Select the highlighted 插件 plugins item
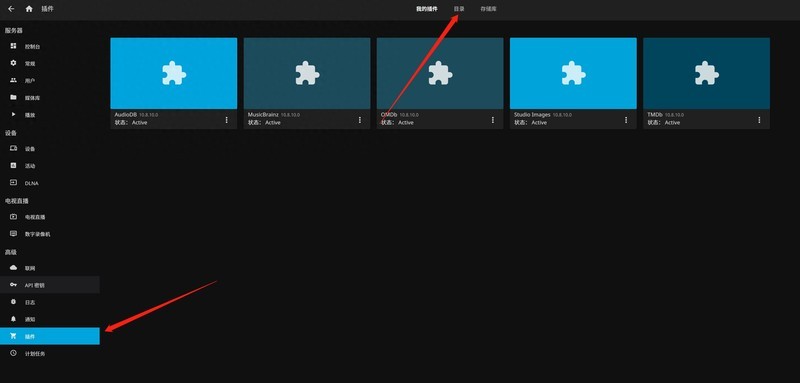Image resolution: width=800 pixels, height=383 pixels. click(50, 336)
